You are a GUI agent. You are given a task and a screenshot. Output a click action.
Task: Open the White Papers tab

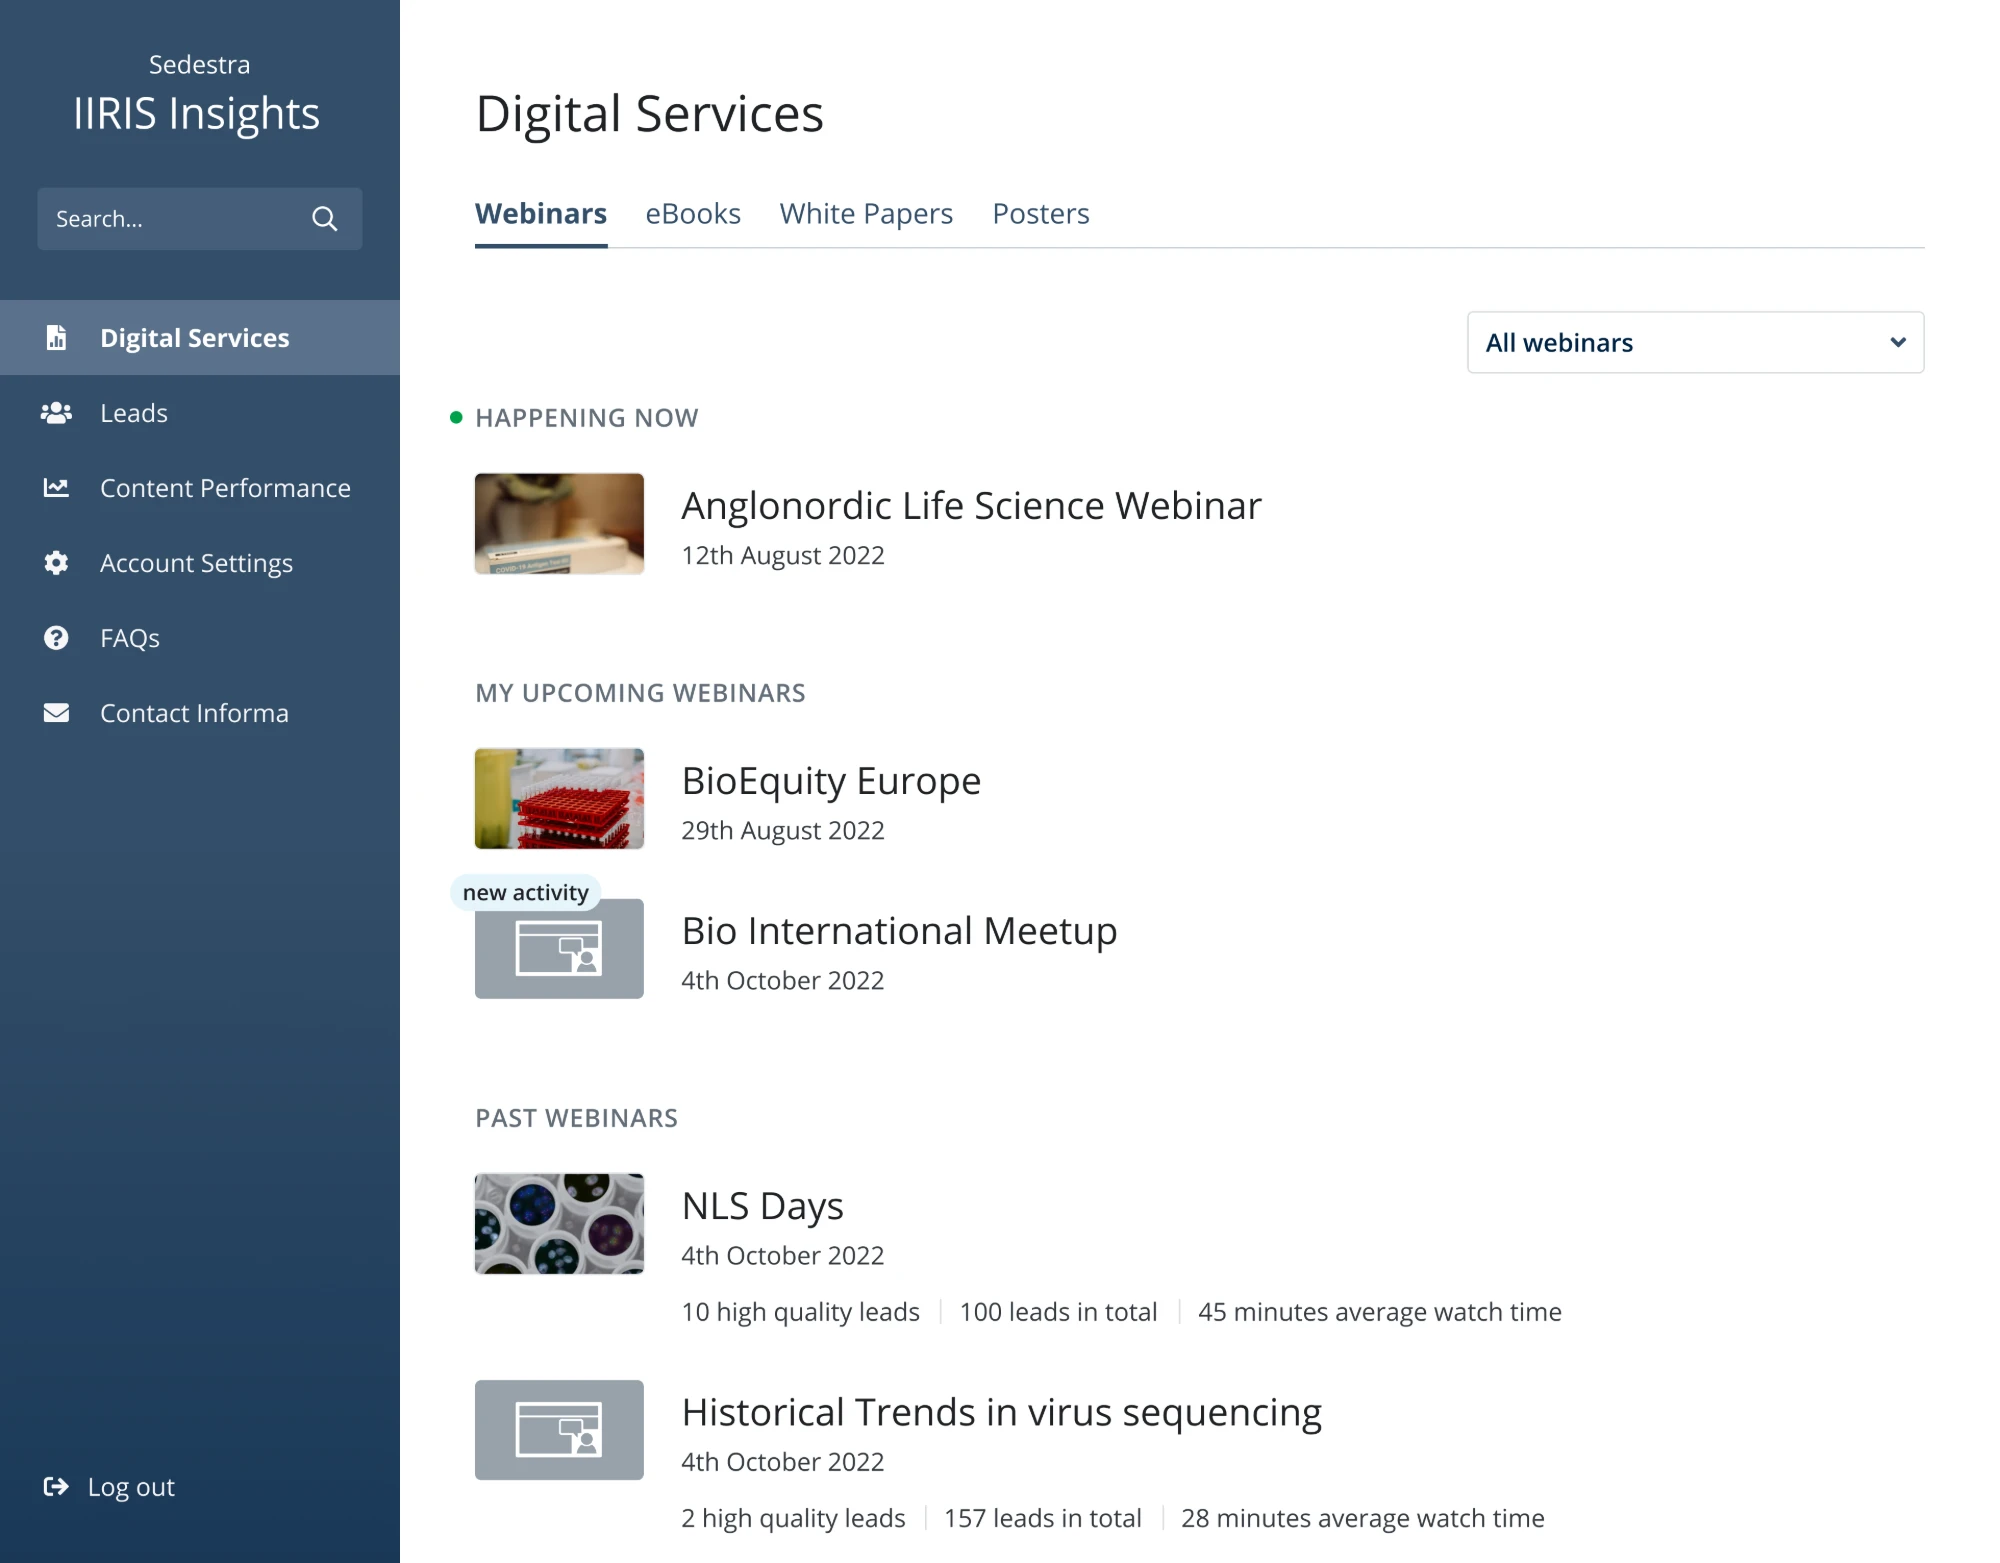click(x=866, y=214)
